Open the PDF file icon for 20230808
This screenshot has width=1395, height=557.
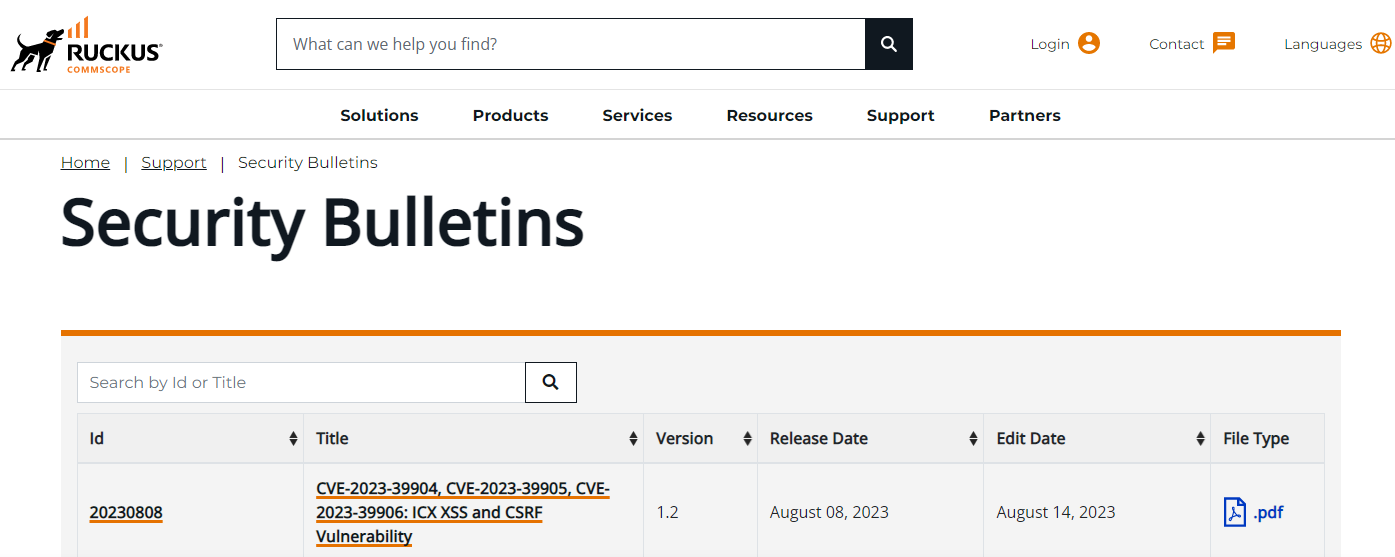coord(1235,512)
